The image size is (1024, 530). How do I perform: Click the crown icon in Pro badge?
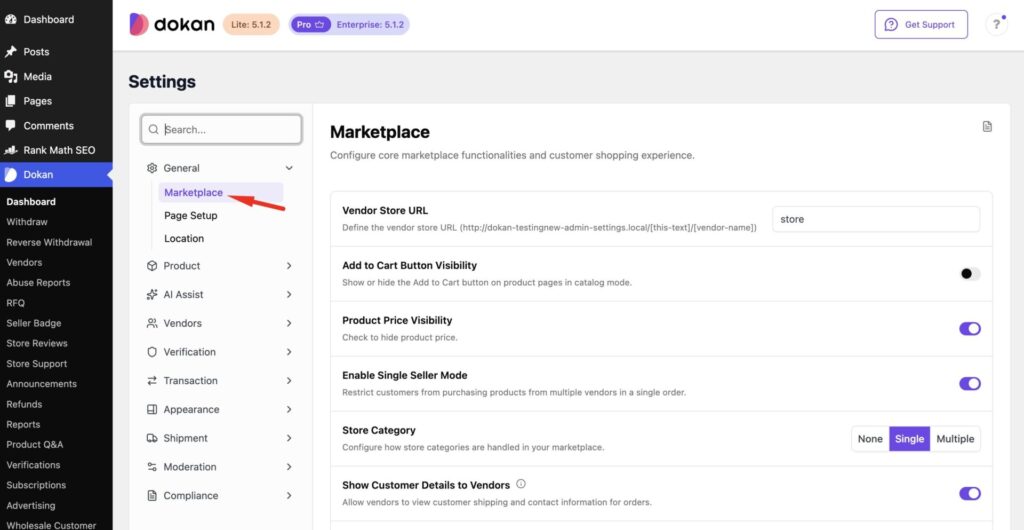coord(319,25)
